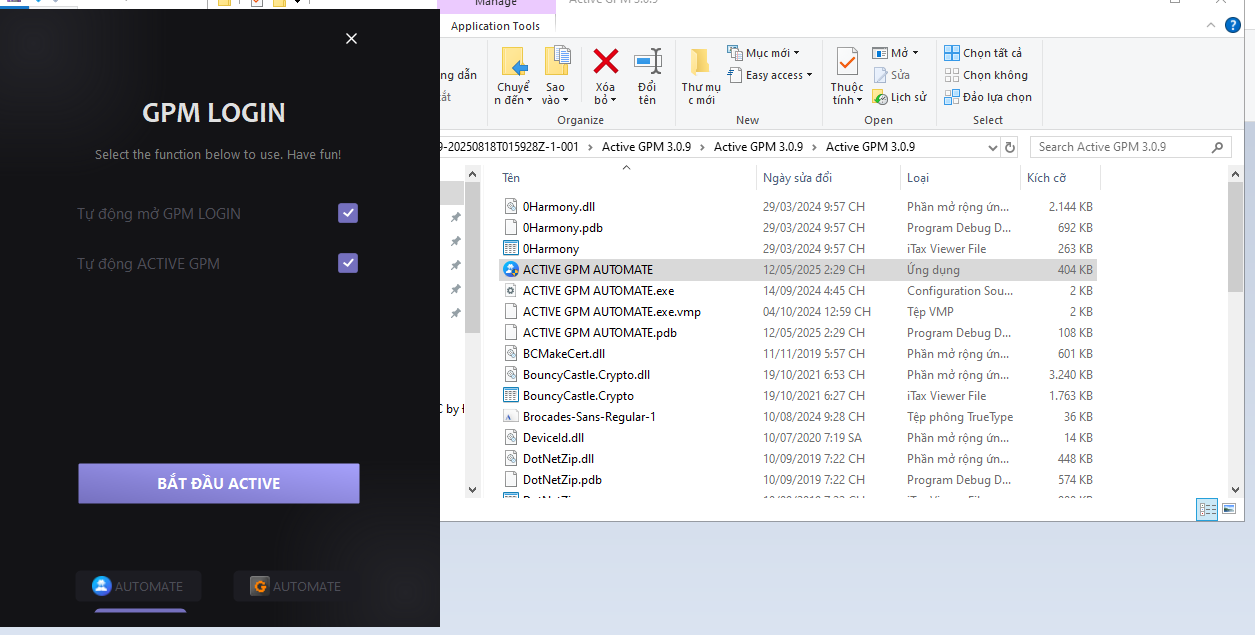Click the orange G AUTOMATE button in GPM

point(296,586)
